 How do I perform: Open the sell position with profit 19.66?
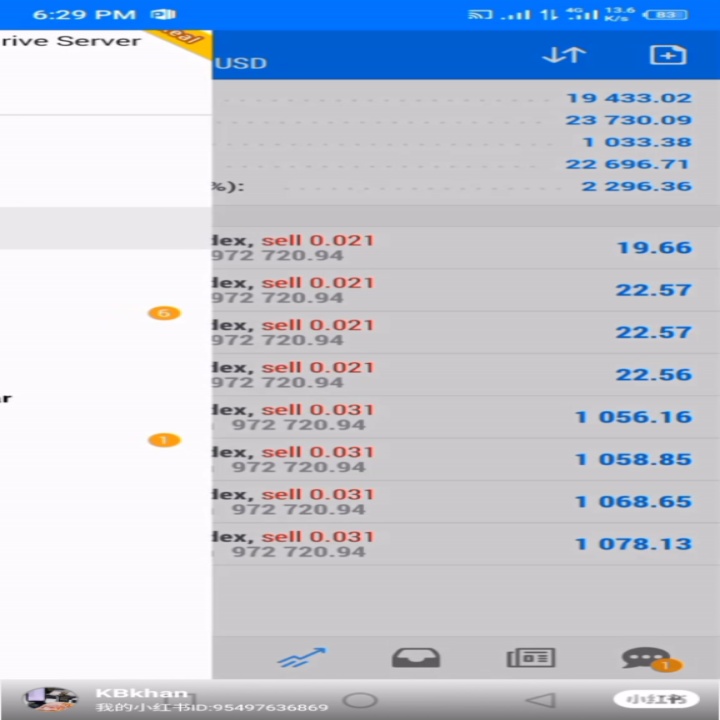point(466,248)
